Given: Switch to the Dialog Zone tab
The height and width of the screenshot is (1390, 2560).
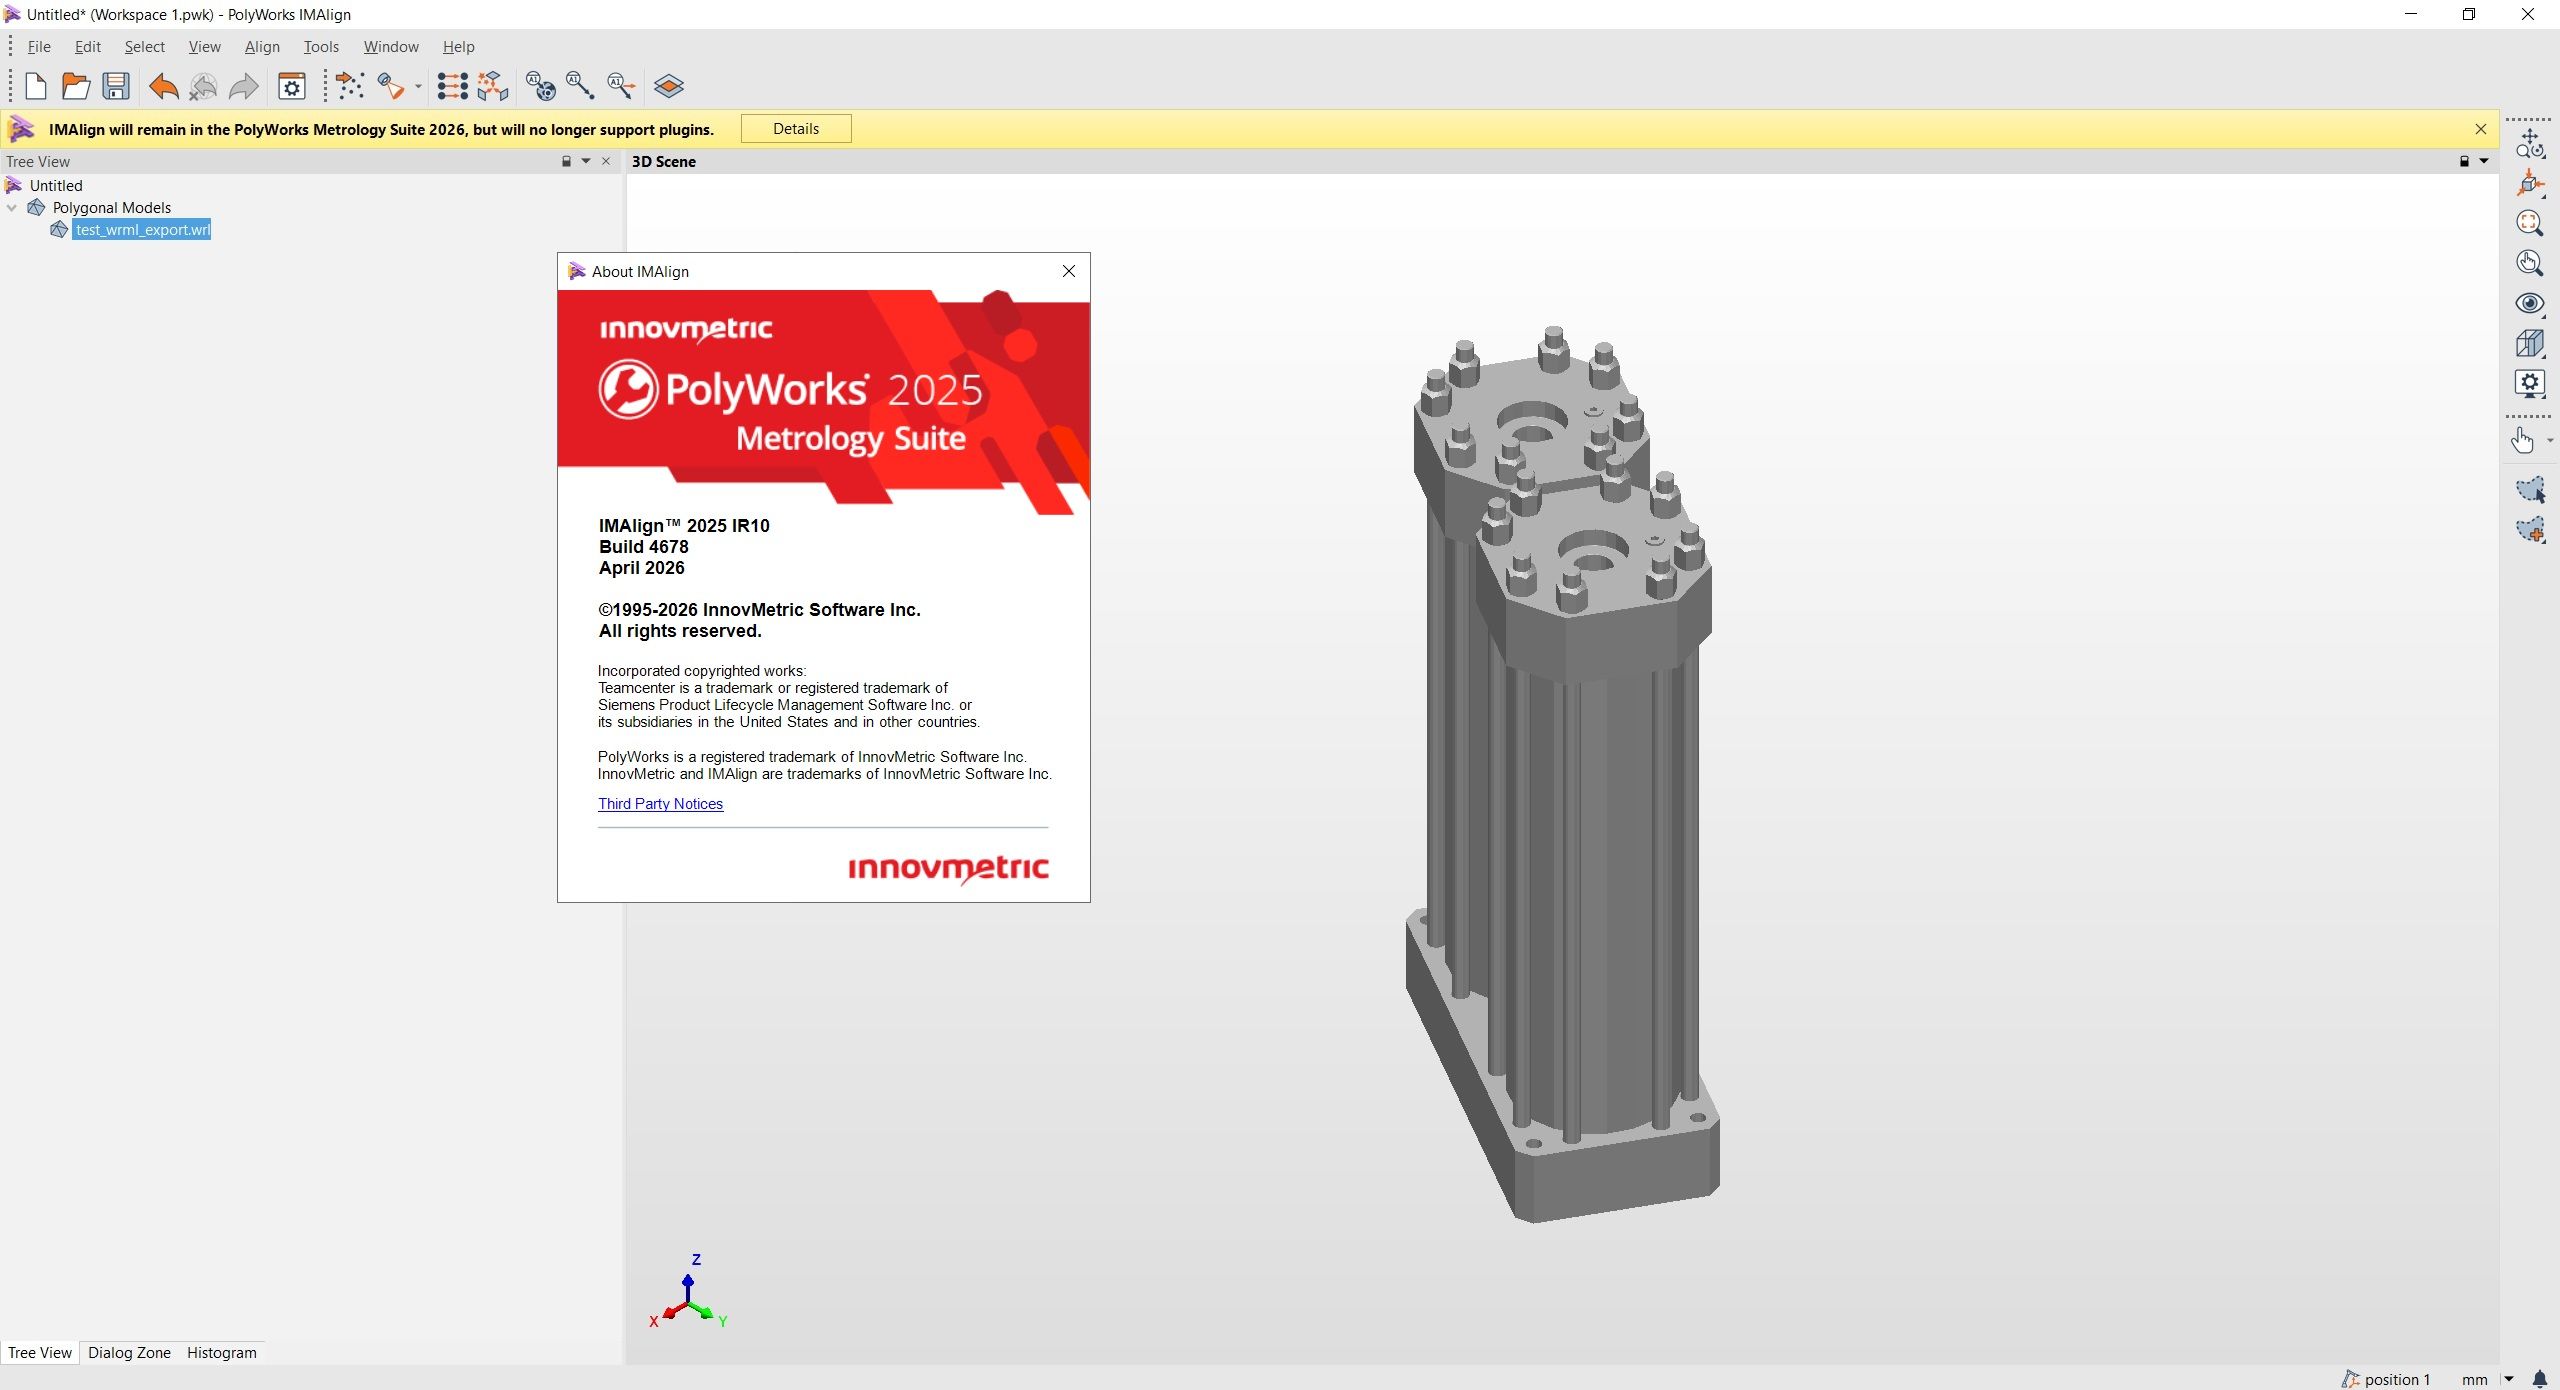Looking at the screenshot, I should (129, 1353).
